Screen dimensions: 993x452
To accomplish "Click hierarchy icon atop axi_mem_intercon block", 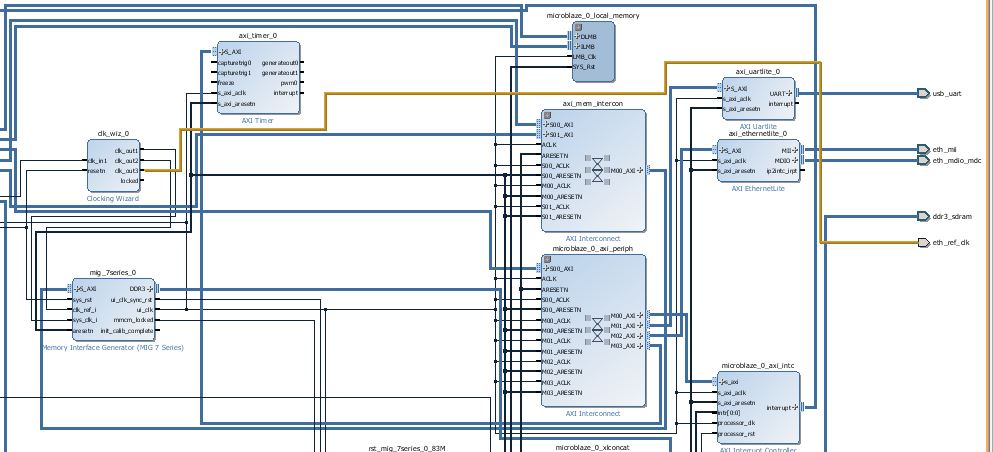I will click(x=547, y=114).
